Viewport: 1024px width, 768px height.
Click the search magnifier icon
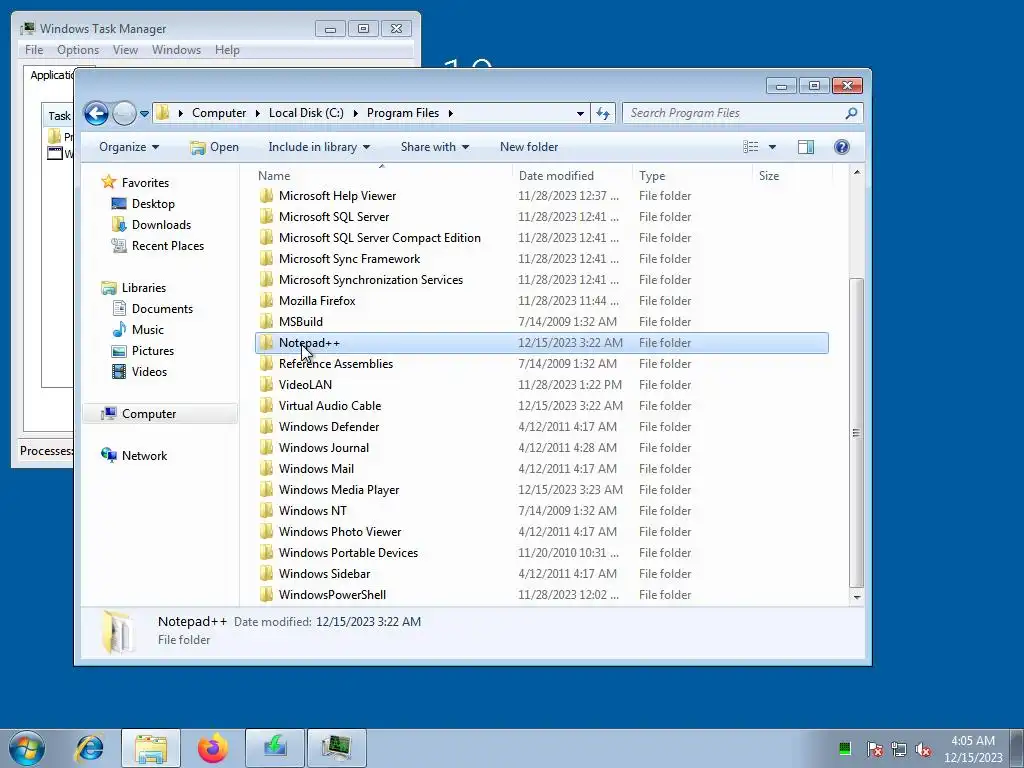(851, 113)
